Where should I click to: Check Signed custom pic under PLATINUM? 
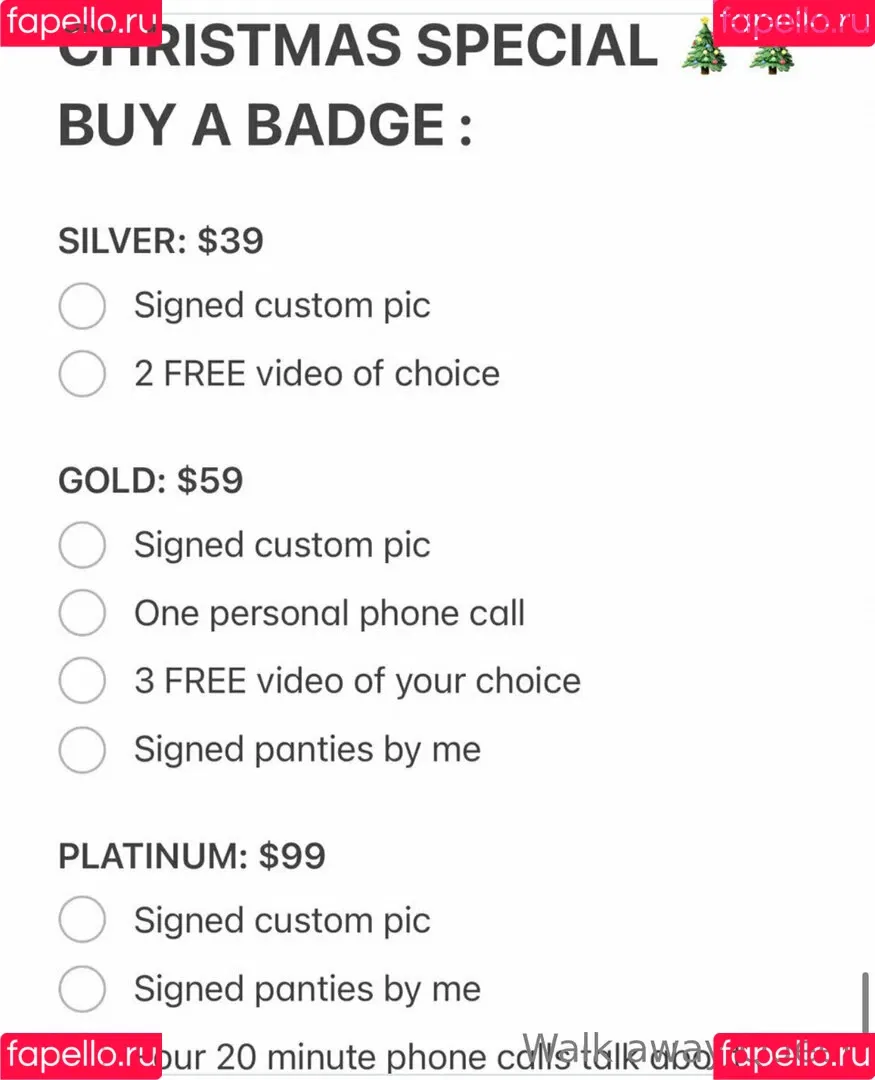[x=82, y=920]
